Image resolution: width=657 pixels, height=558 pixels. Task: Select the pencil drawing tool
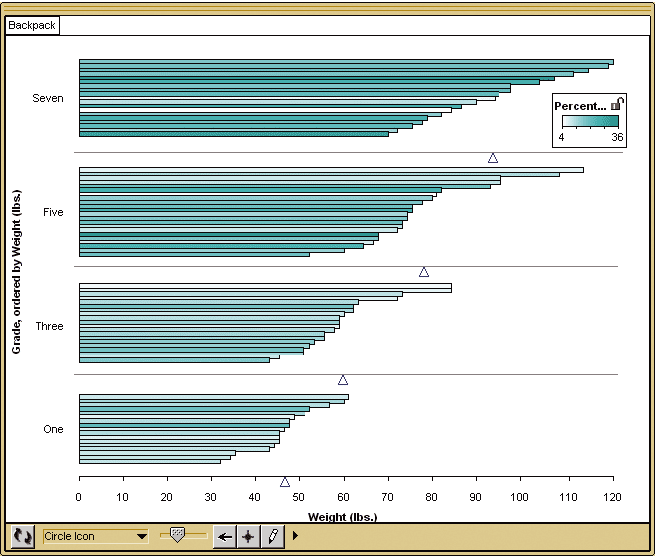(x=272, y=536)
